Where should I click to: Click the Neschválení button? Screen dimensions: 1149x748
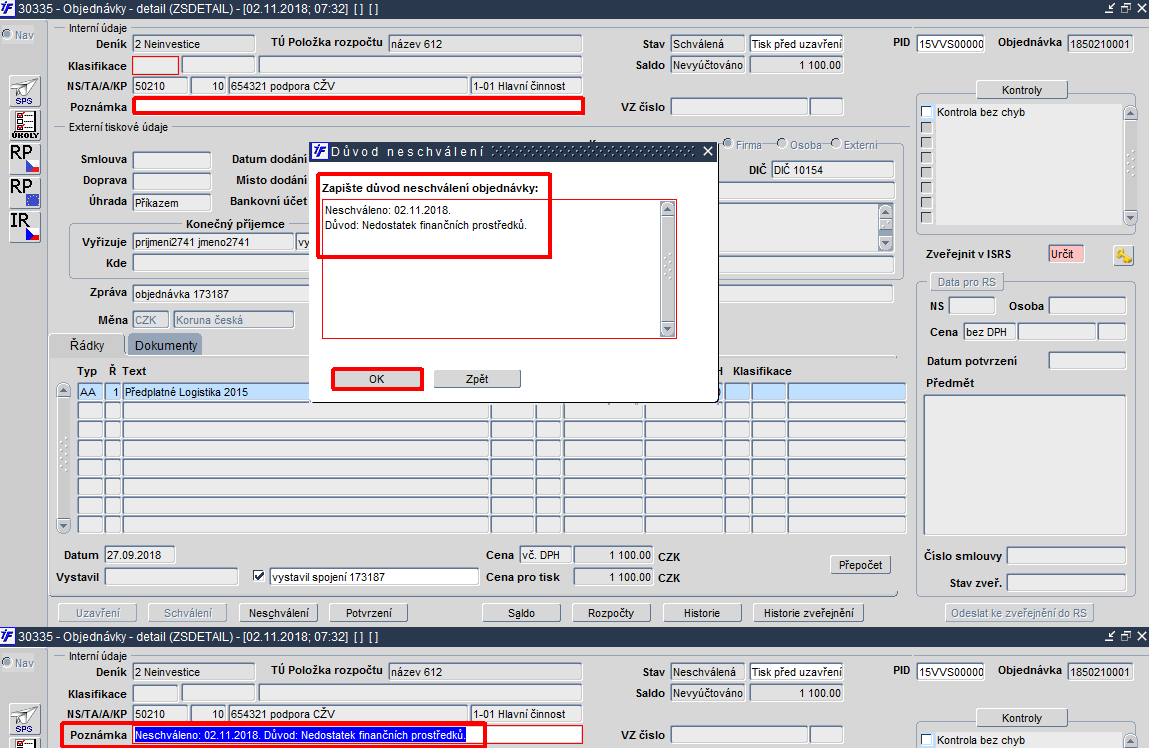point(278,613)
